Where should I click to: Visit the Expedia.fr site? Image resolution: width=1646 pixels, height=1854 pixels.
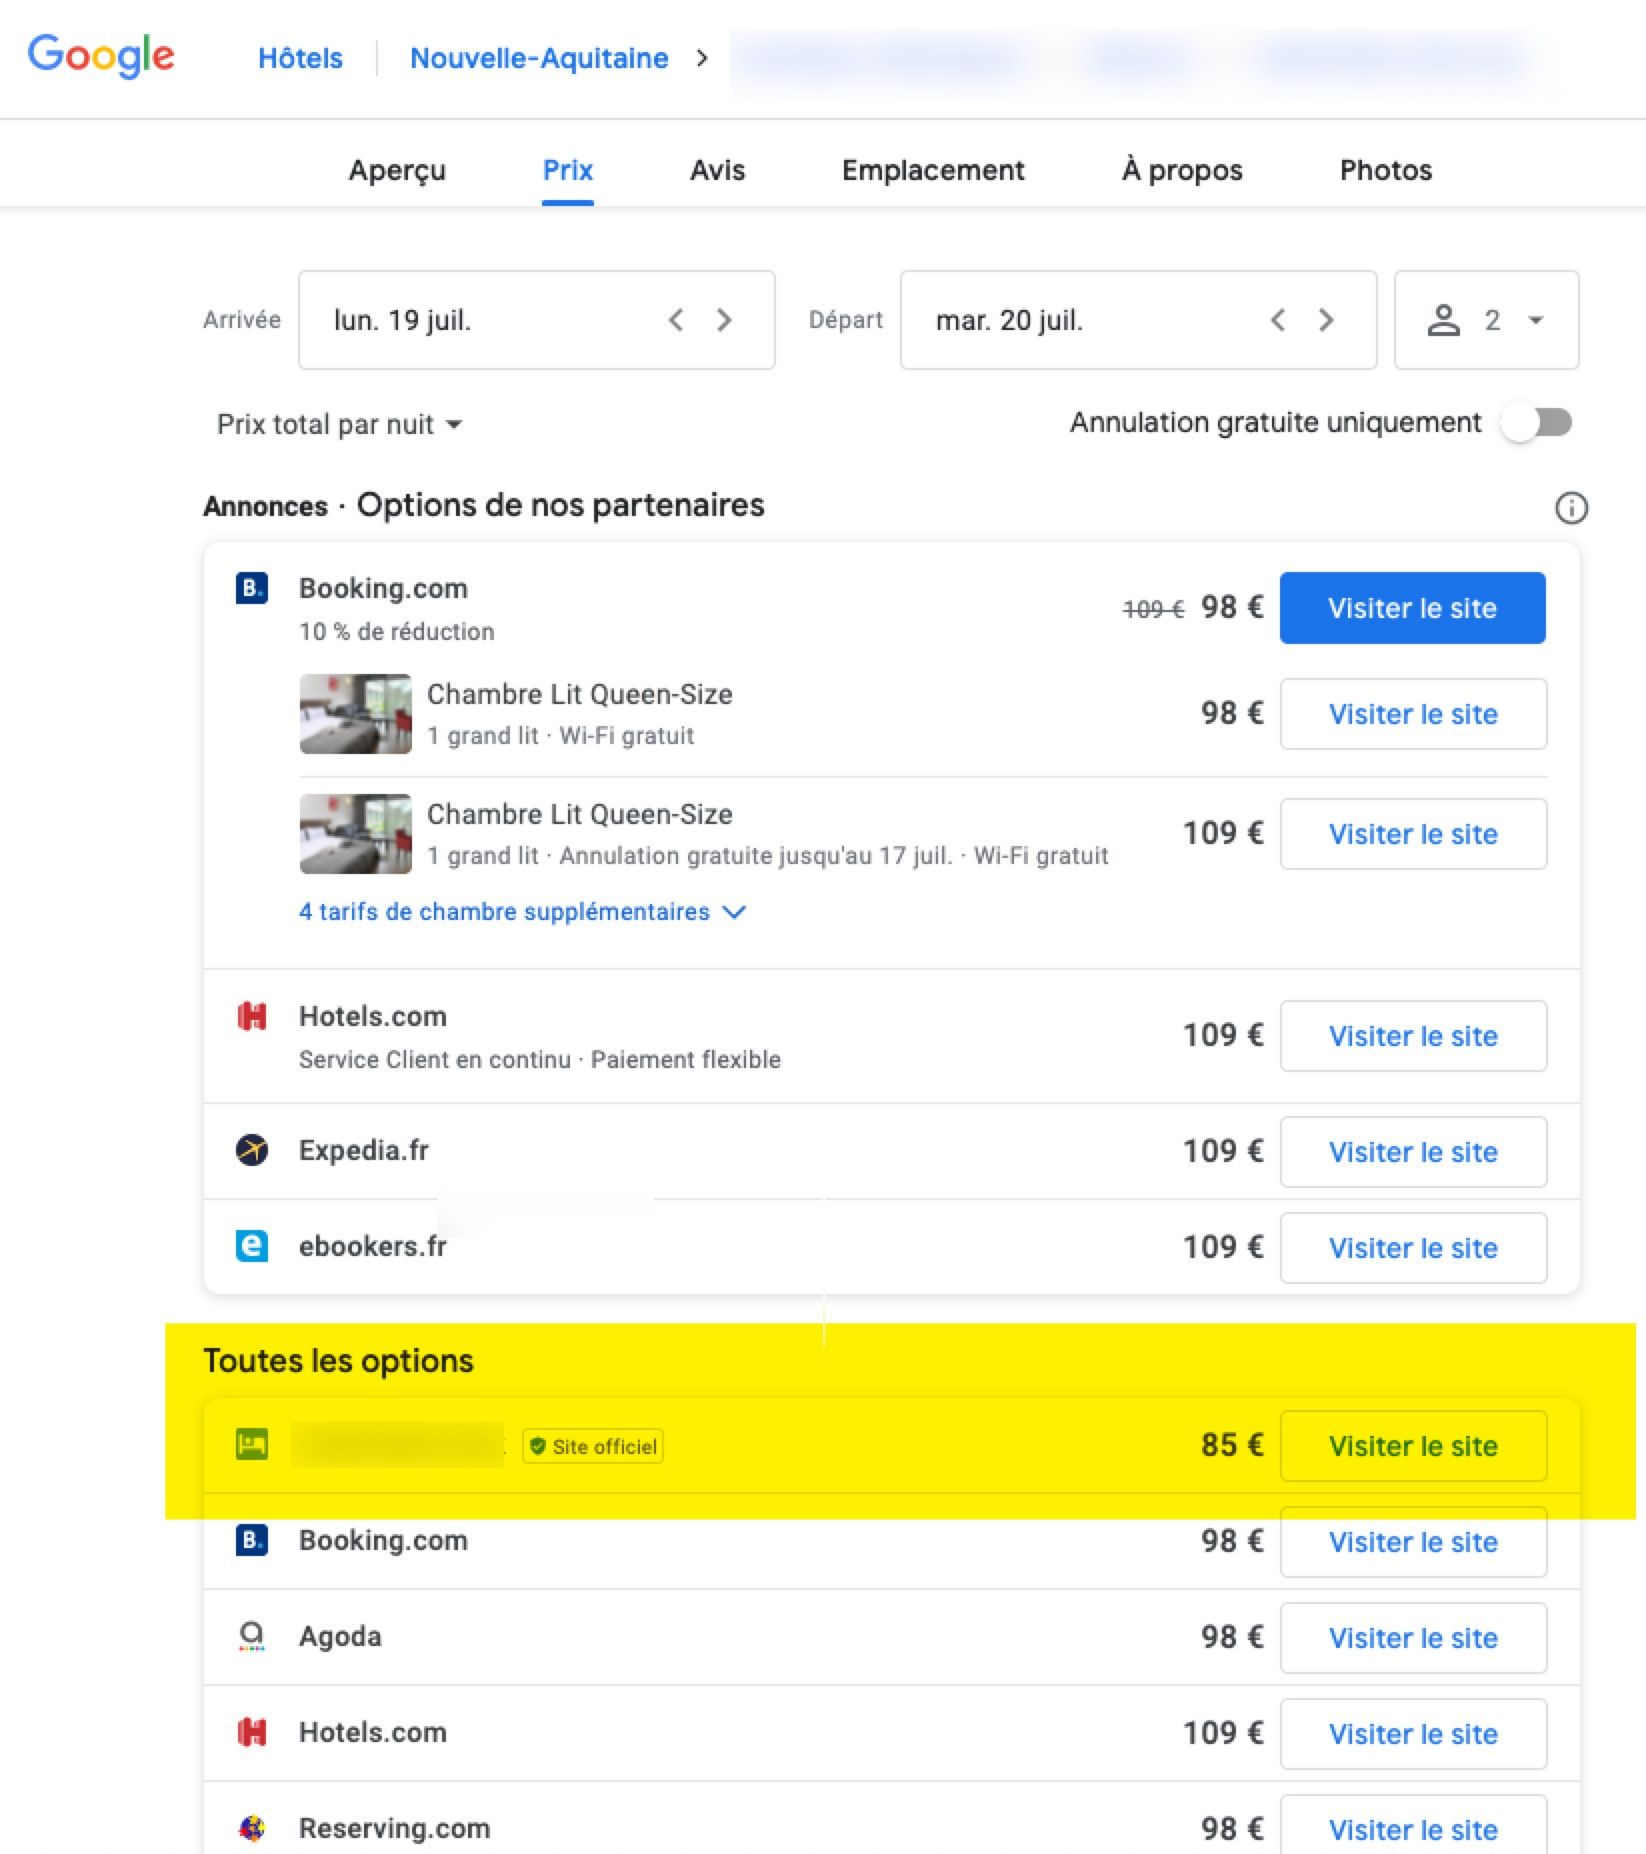point(1413,1152)
